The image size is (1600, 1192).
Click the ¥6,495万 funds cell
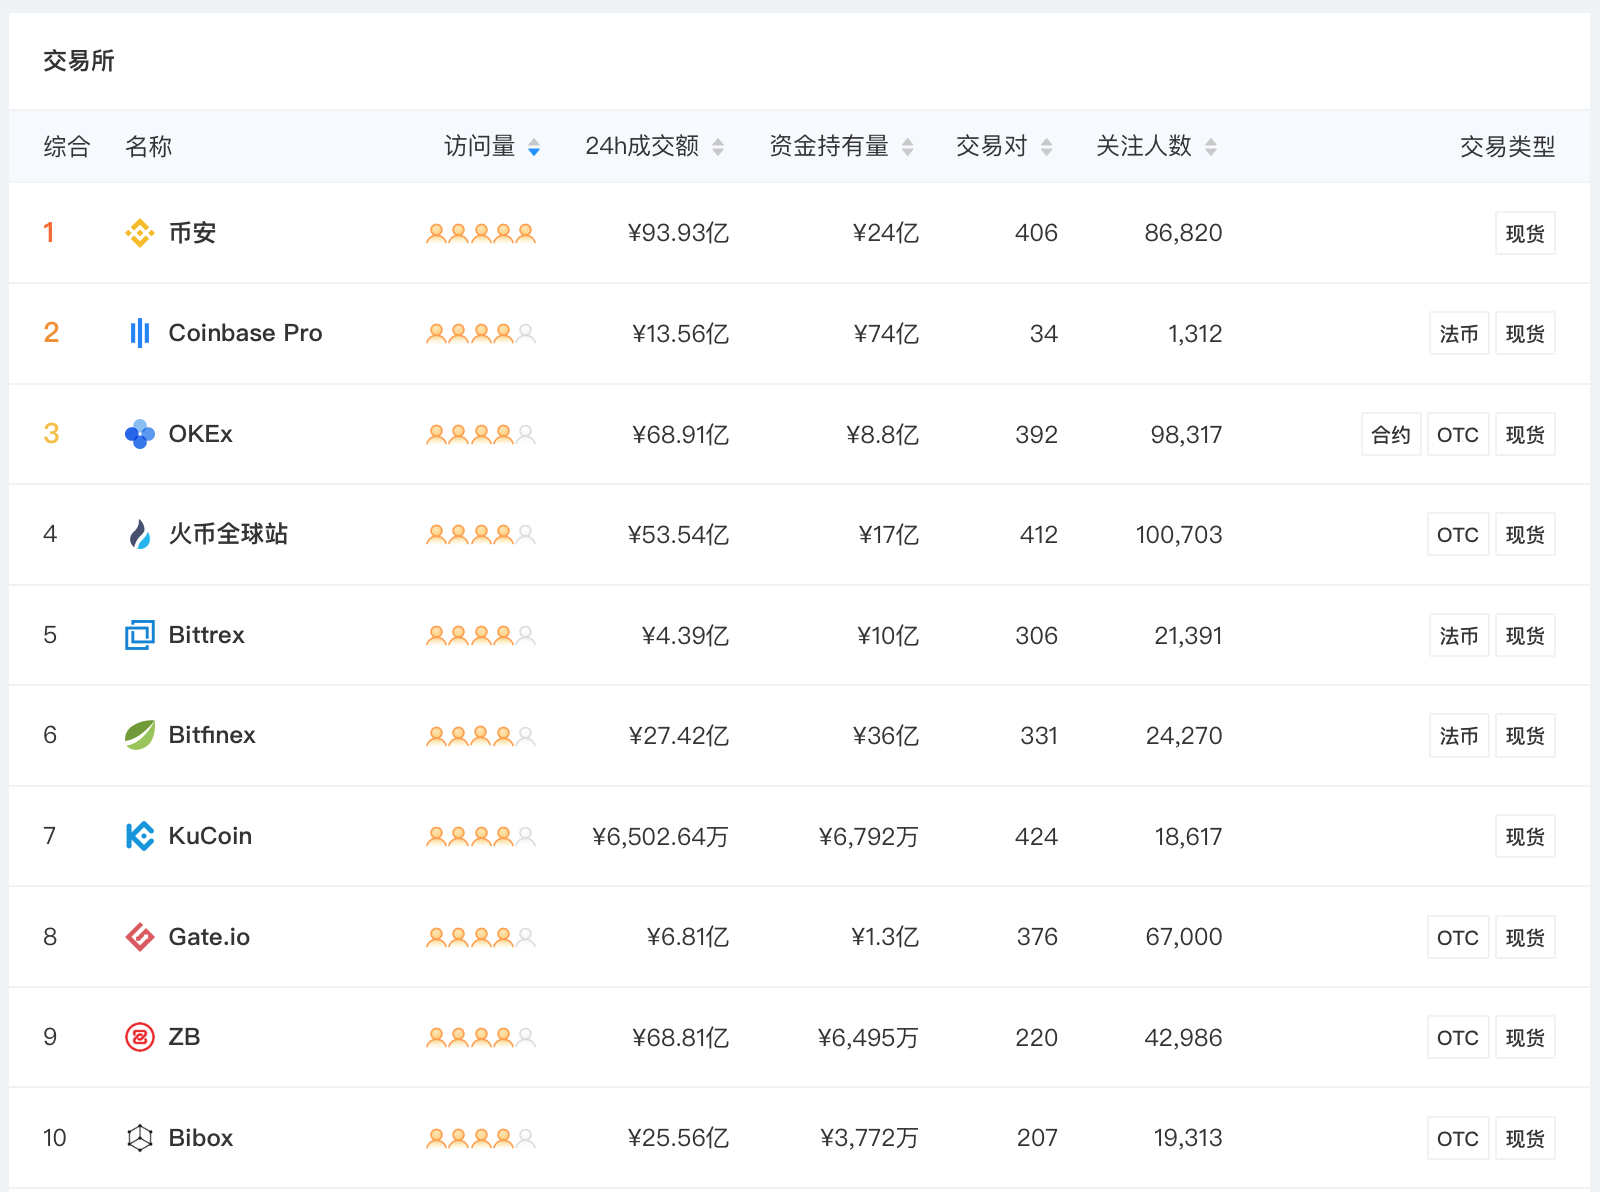click(x=868, y=1037)
